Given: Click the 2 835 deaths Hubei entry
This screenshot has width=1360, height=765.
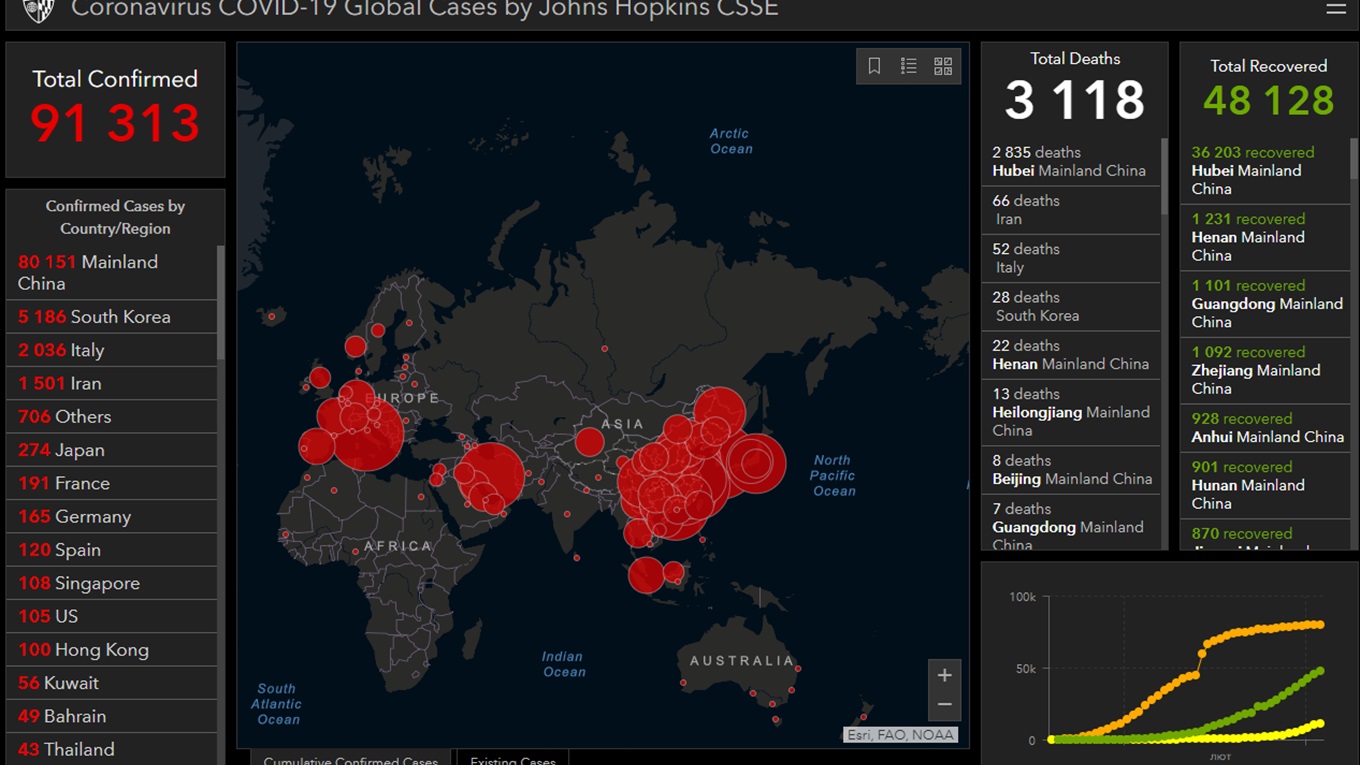Looking at the screenshot, I should tap(1071, 162).
